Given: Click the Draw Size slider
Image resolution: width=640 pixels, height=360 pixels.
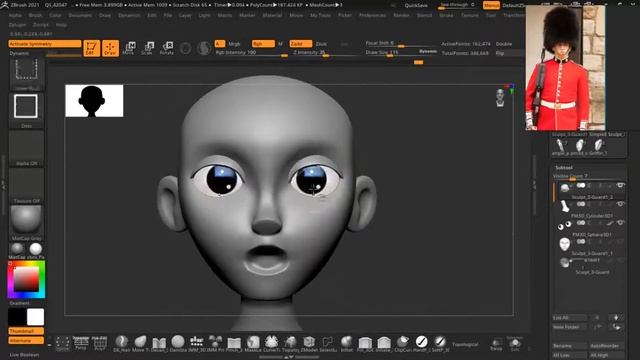Looking at the screenshot, I should click(401, 53).
